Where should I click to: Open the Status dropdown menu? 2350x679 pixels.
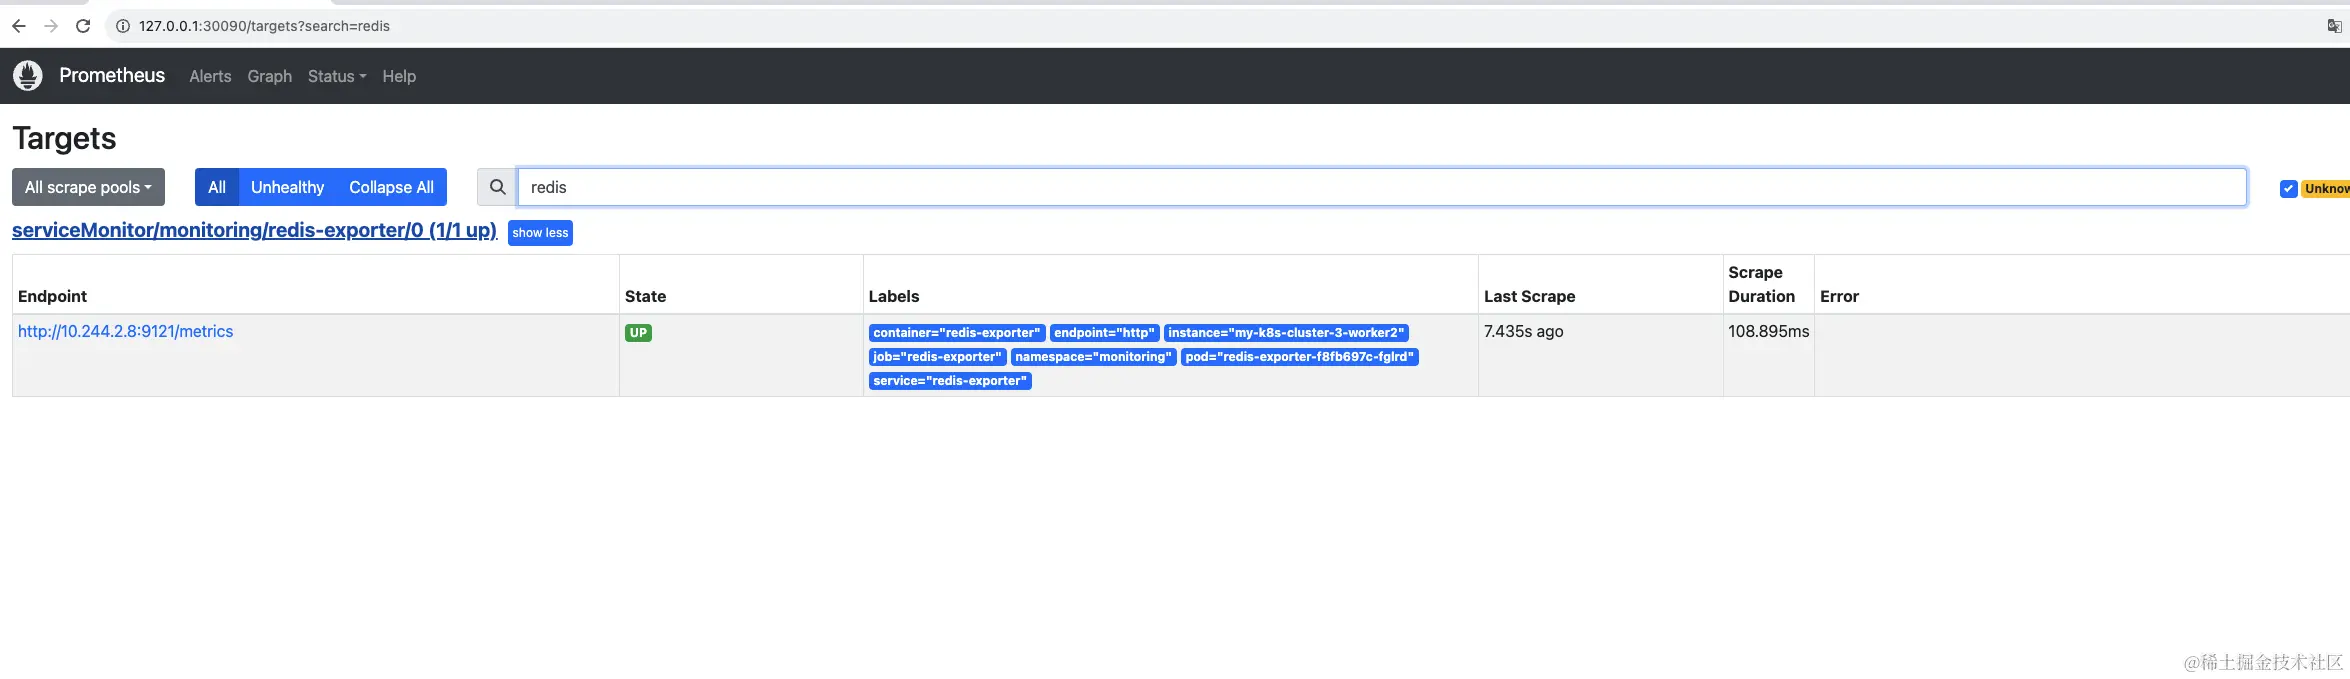pos(337,76)
